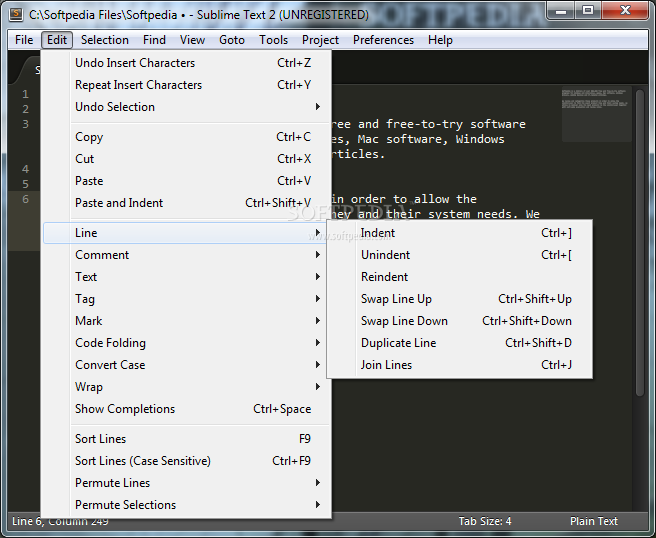Choose Sort Lines (Case Sensitive)
Viewport: 656px width, 538px height.
tap(187, 461)
